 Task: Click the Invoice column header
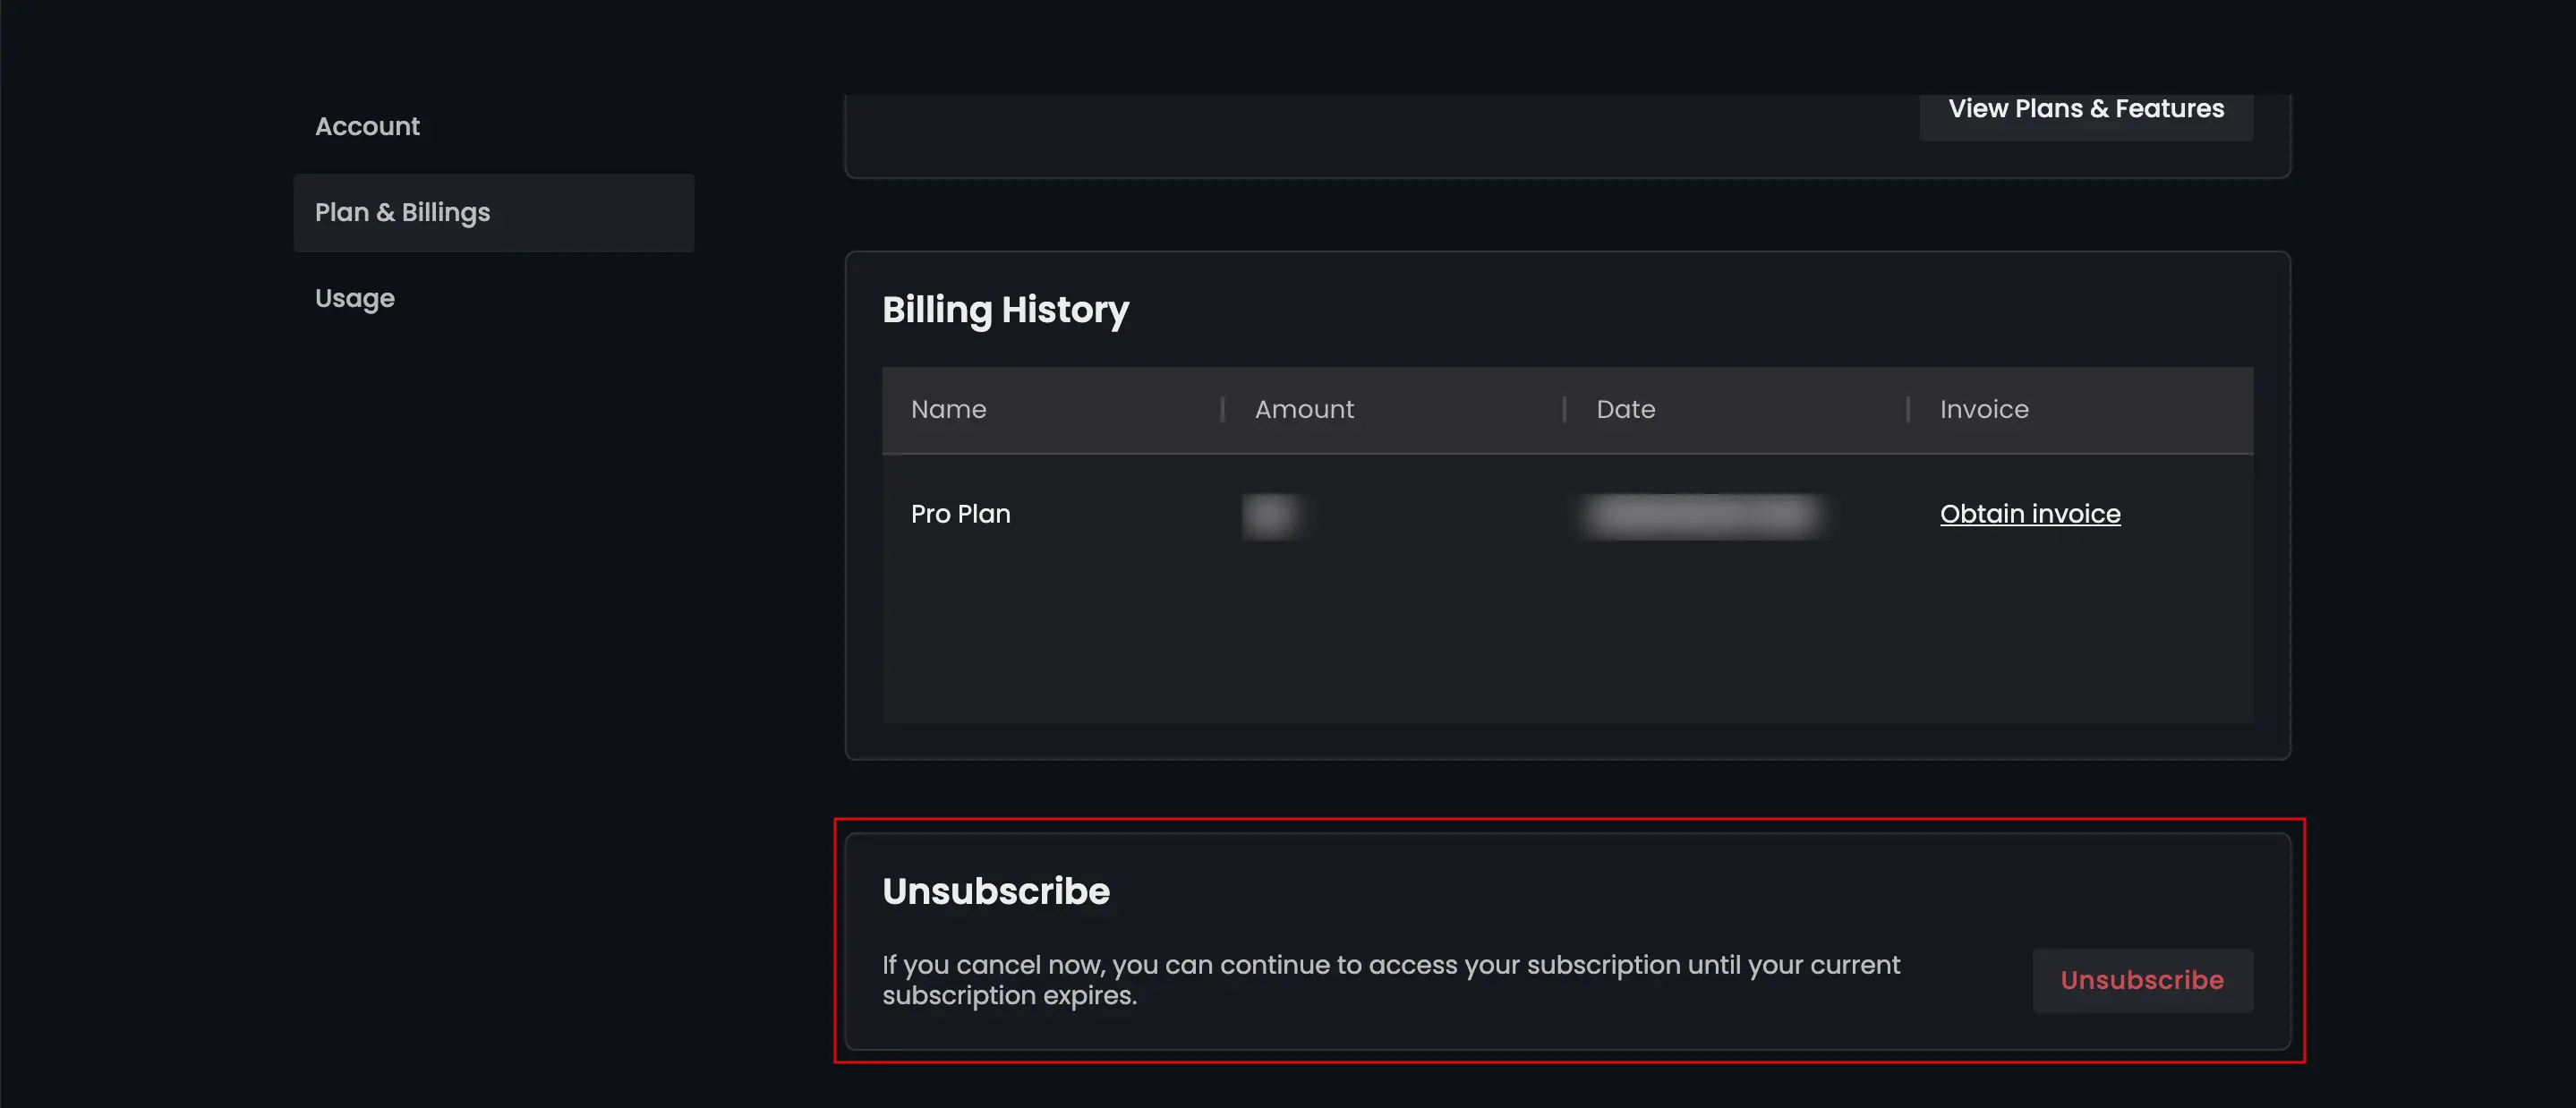(x=1984, y=410)
